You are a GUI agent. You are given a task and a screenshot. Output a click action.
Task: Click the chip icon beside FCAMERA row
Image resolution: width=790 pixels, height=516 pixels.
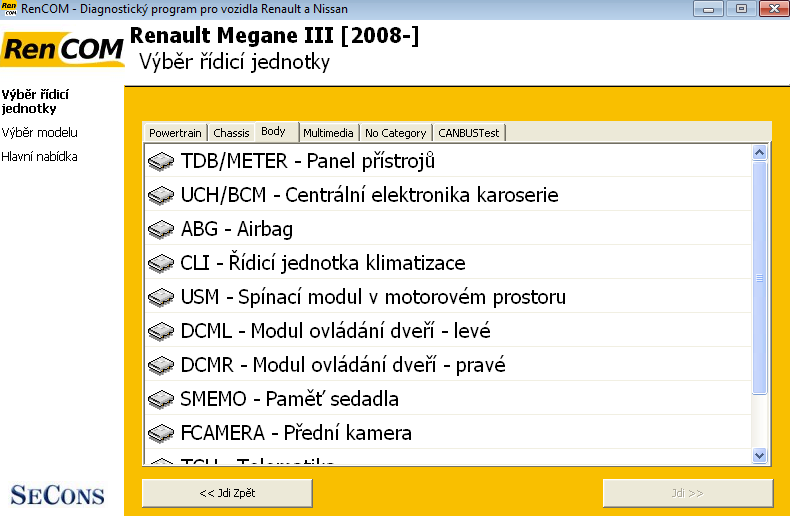[161, 433]
